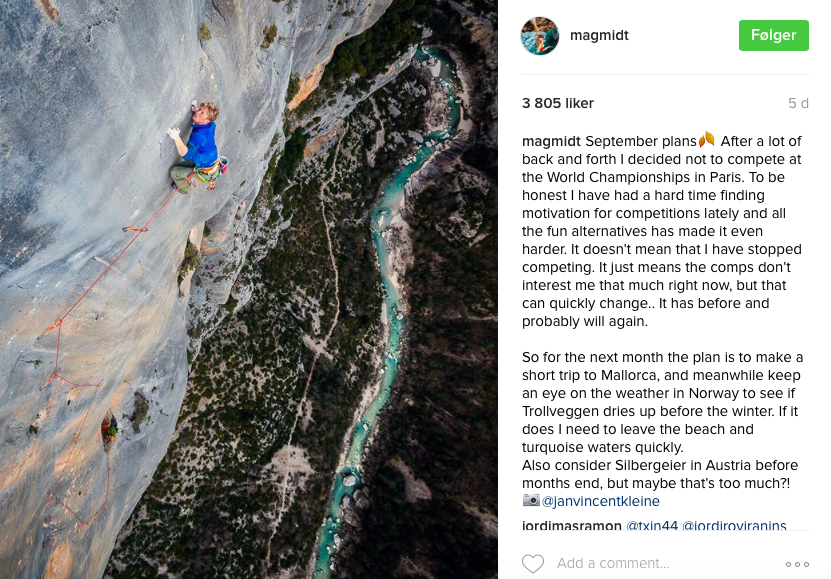Image resolution: width=831 pixels, height=579 pixels.
Task: View who liked via 3 805 liker
Action: [x=558, y=103]
